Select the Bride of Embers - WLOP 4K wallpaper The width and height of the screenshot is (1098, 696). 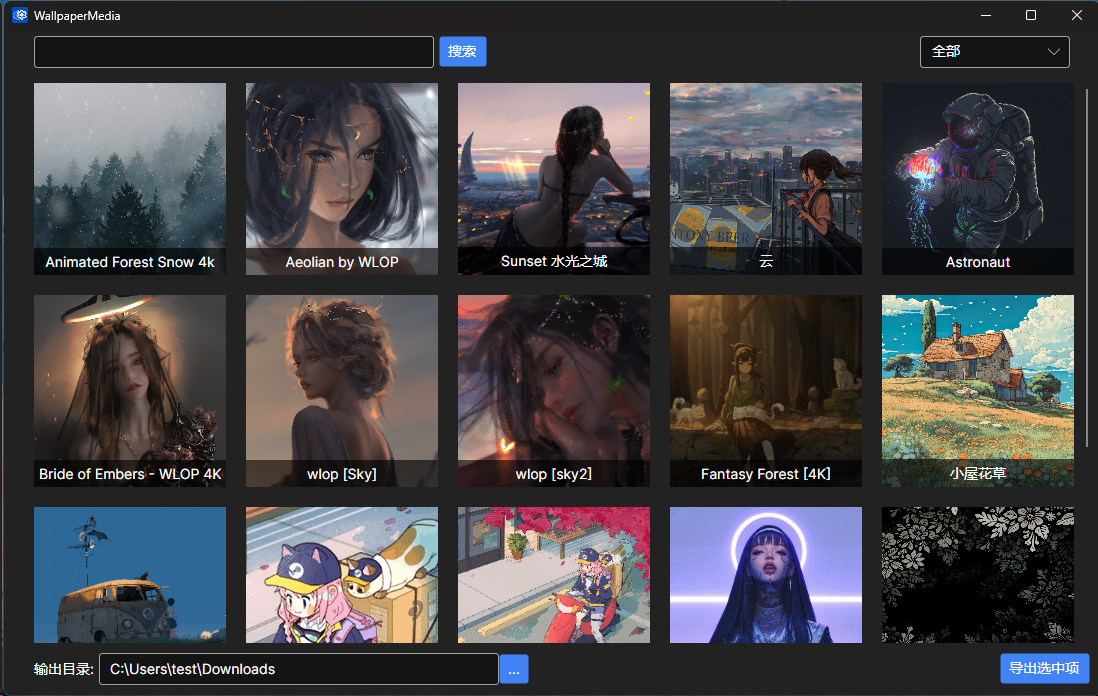click(130, 391)
